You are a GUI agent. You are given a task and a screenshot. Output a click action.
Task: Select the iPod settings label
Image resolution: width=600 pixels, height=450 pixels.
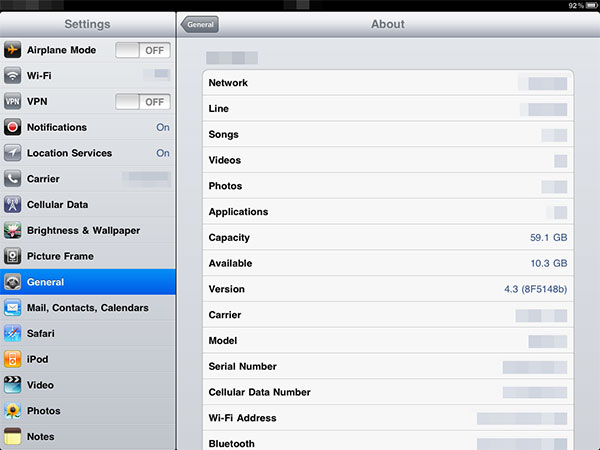pyautogui.click(x=38, y=359)
